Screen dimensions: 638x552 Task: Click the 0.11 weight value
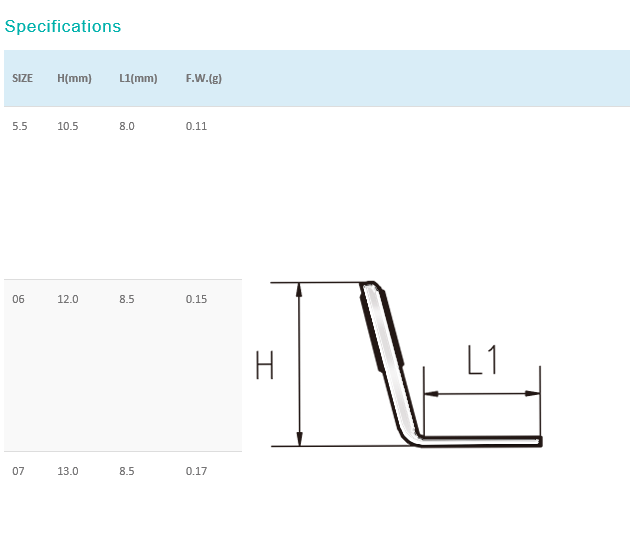tap(196, 126)
